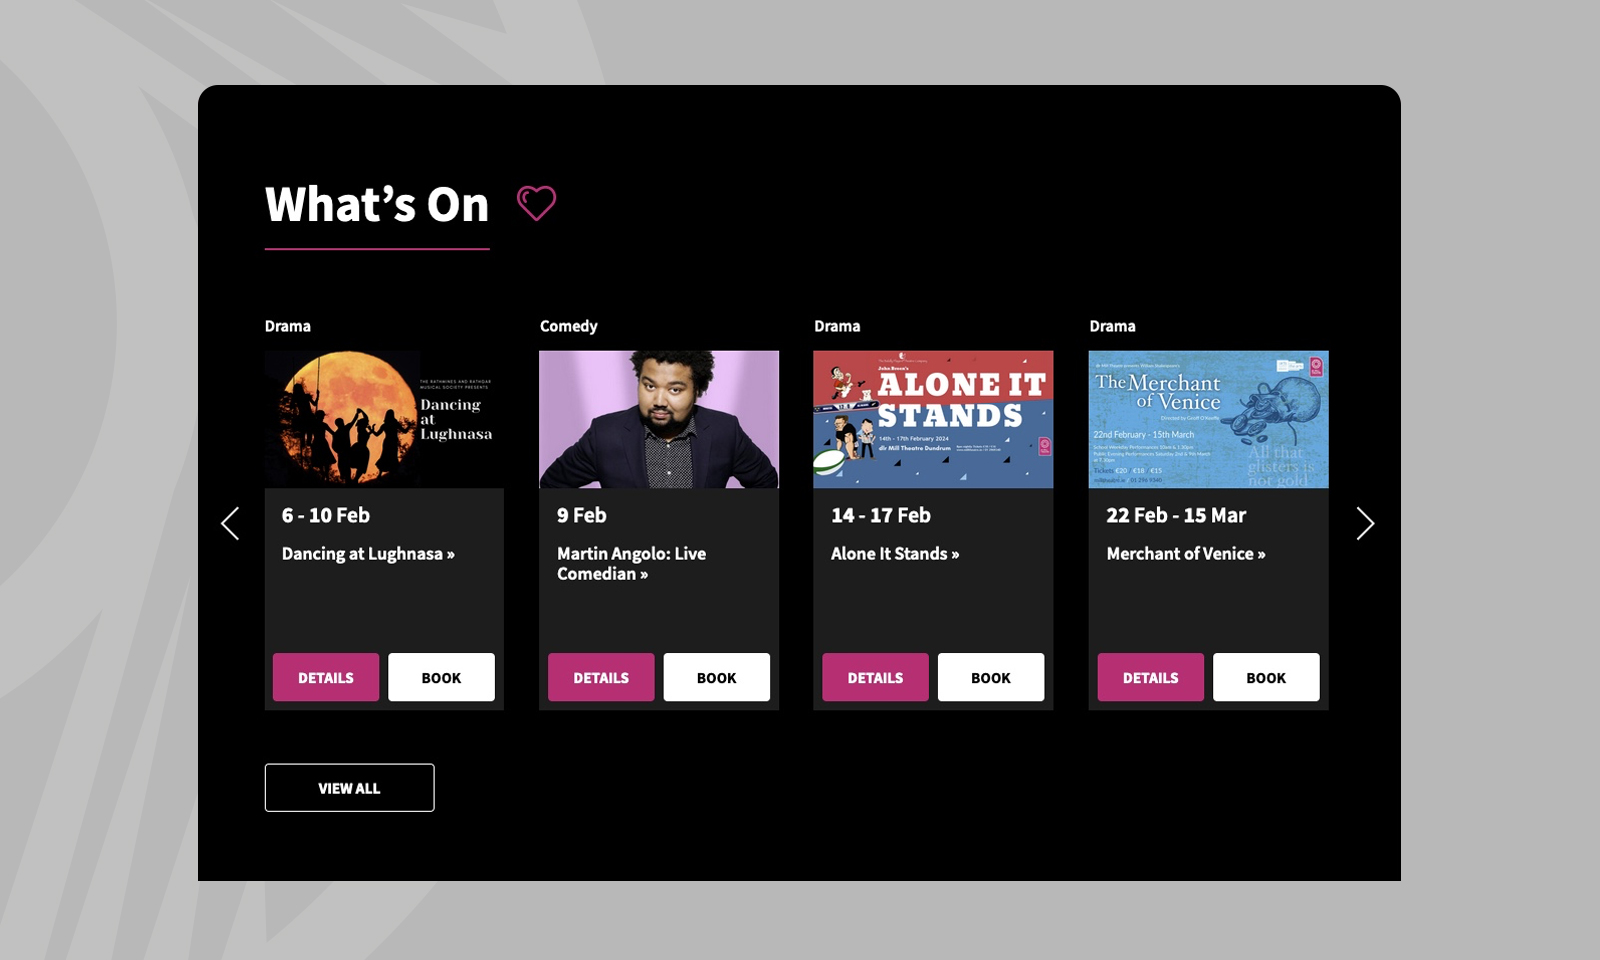1600x960 pixels.
Task: Advance carousel with right arrow
Action: click(x=1365, y=523)
